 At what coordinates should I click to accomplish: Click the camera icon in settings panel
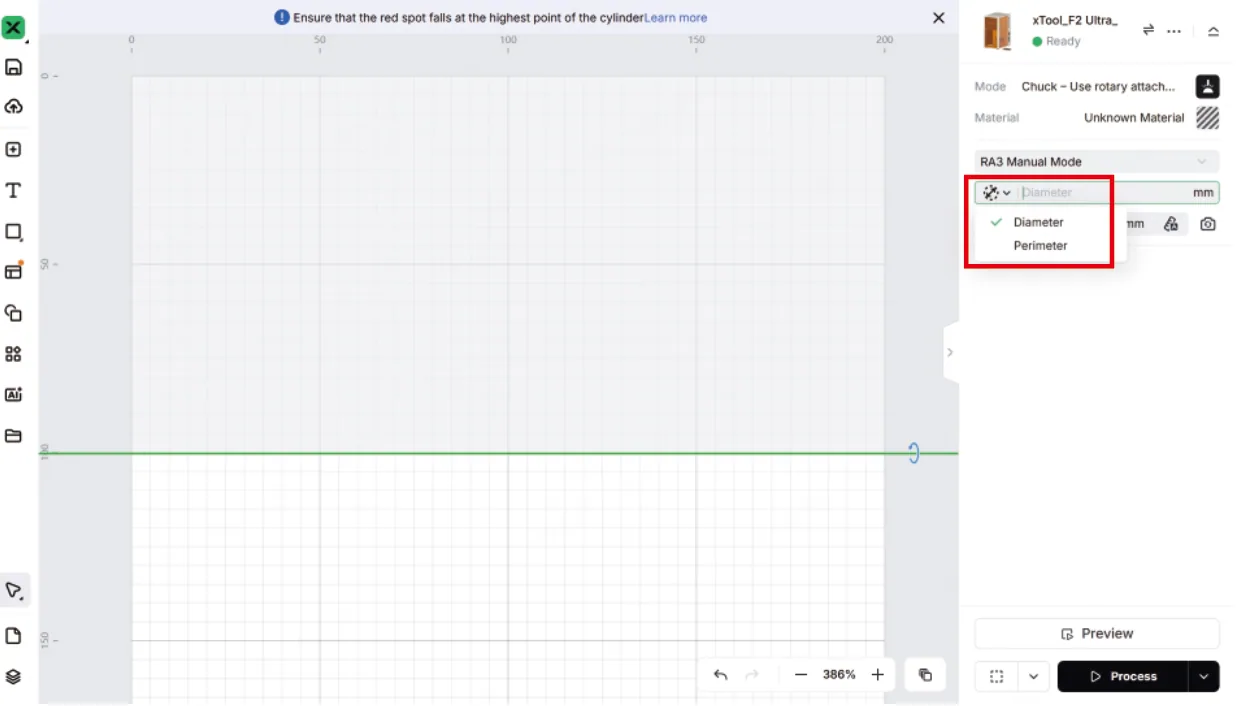click(1208, 224)
